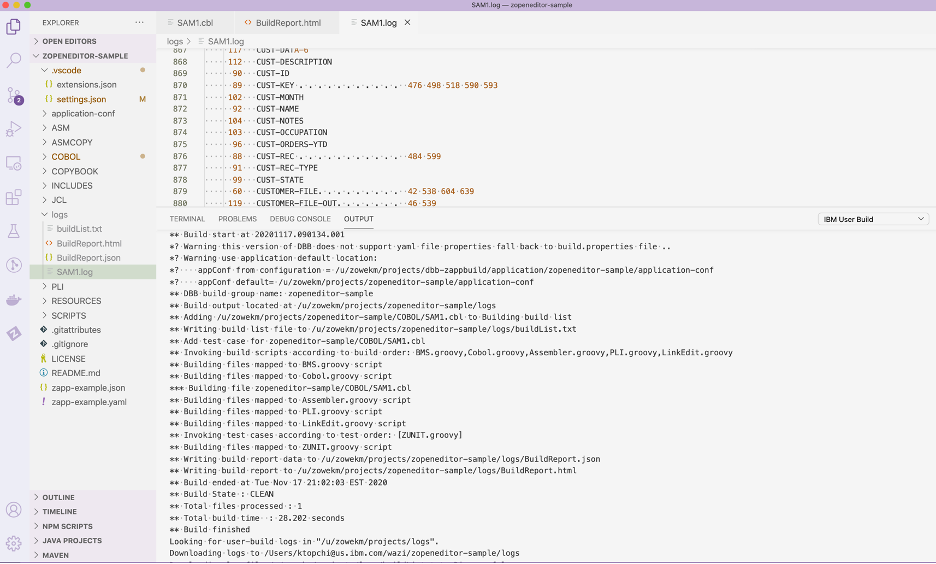Expand the application-conf folder

(93, 113)
